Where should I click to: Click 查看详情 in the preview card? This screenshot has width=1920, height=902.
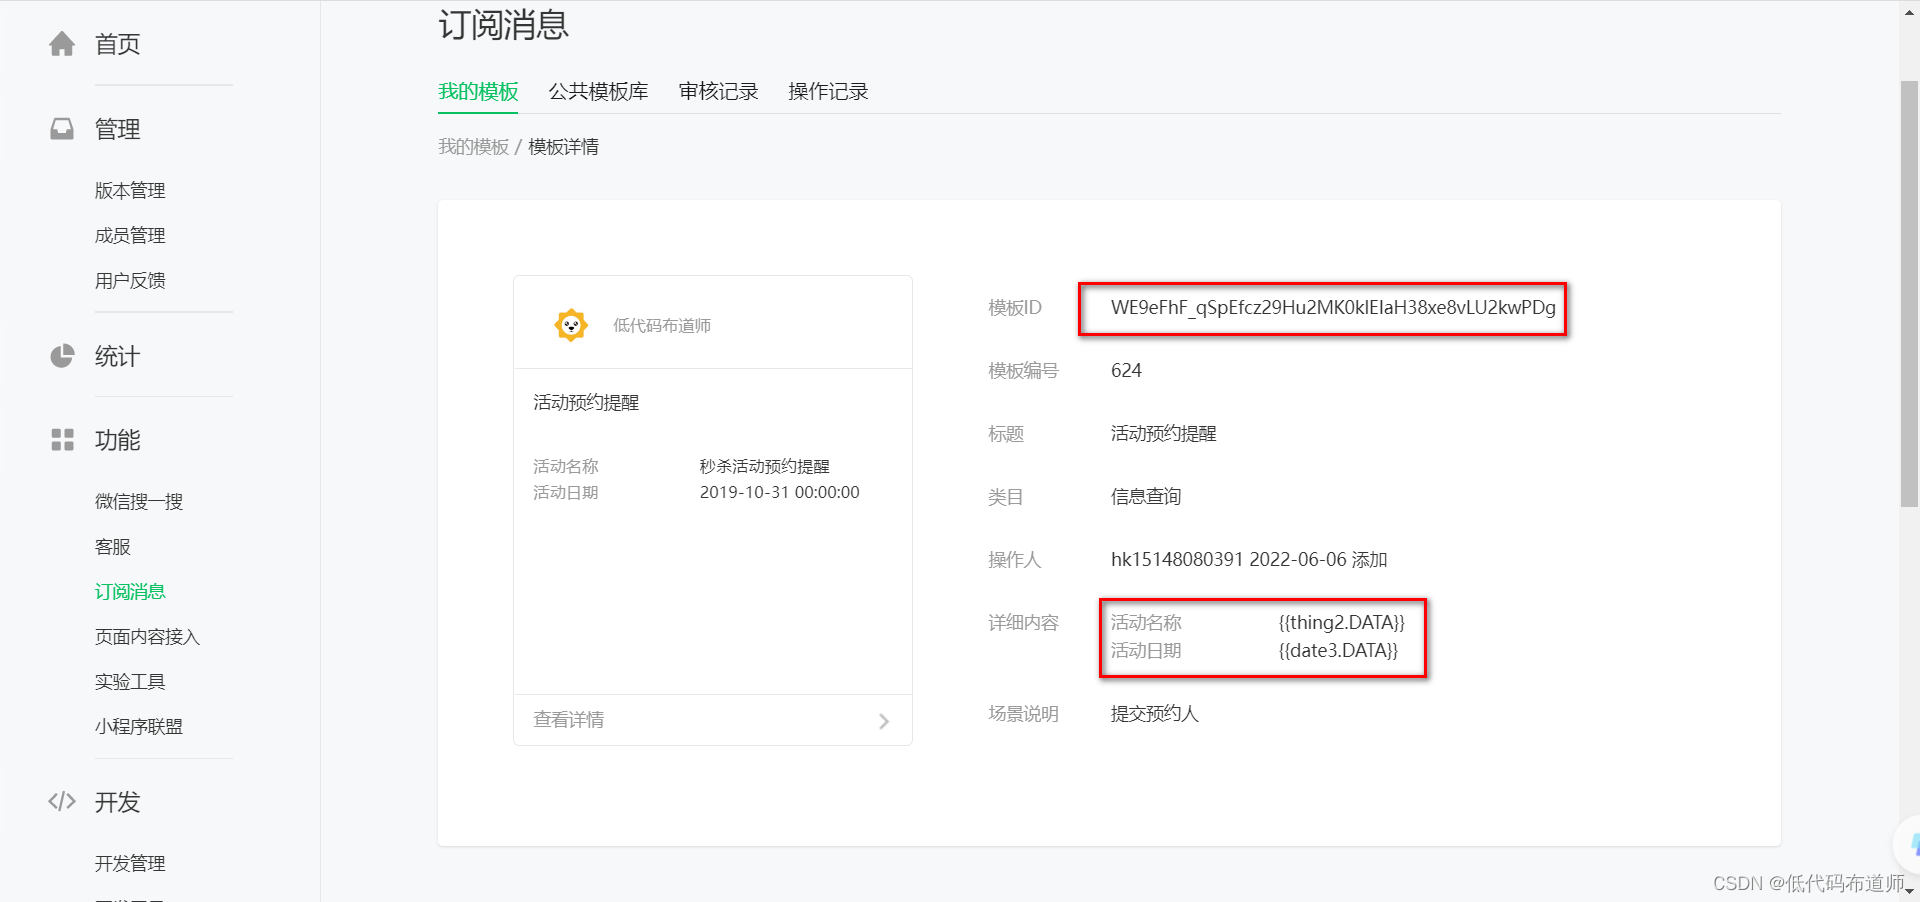tap(568, 720)
